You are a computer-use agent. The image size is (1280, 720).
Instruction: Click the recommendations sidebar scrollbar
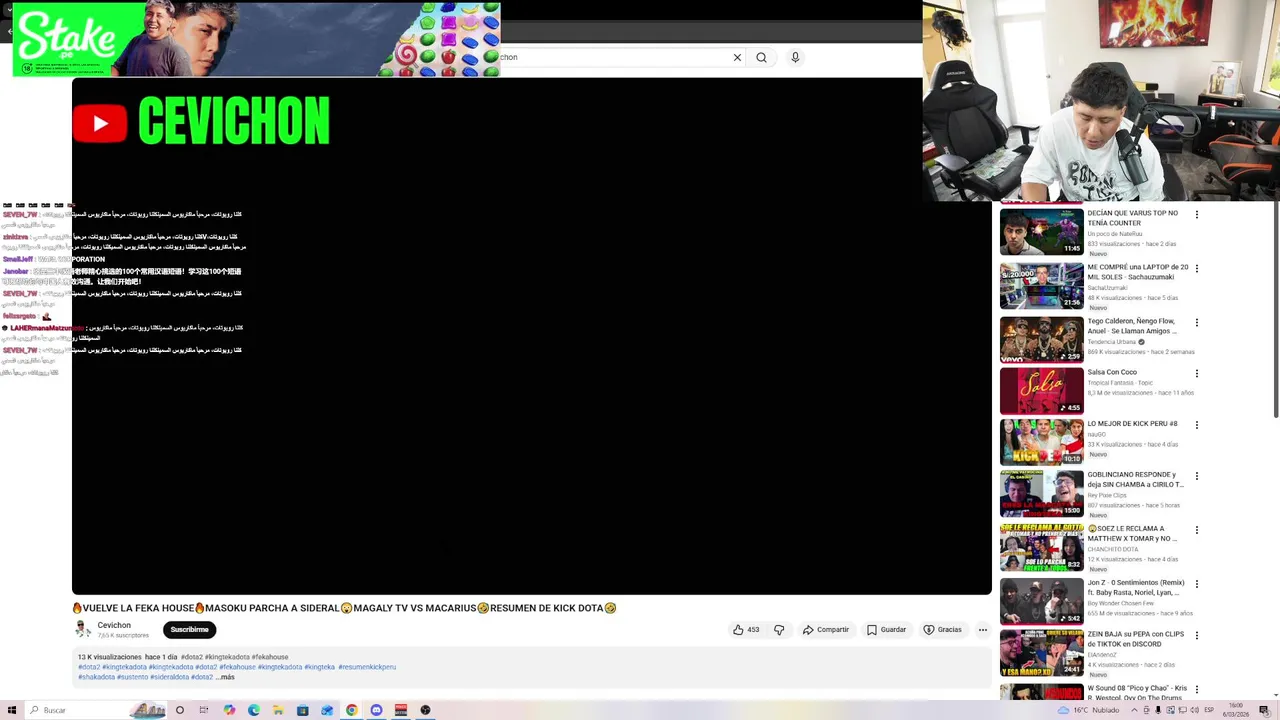click(1275, 310)
